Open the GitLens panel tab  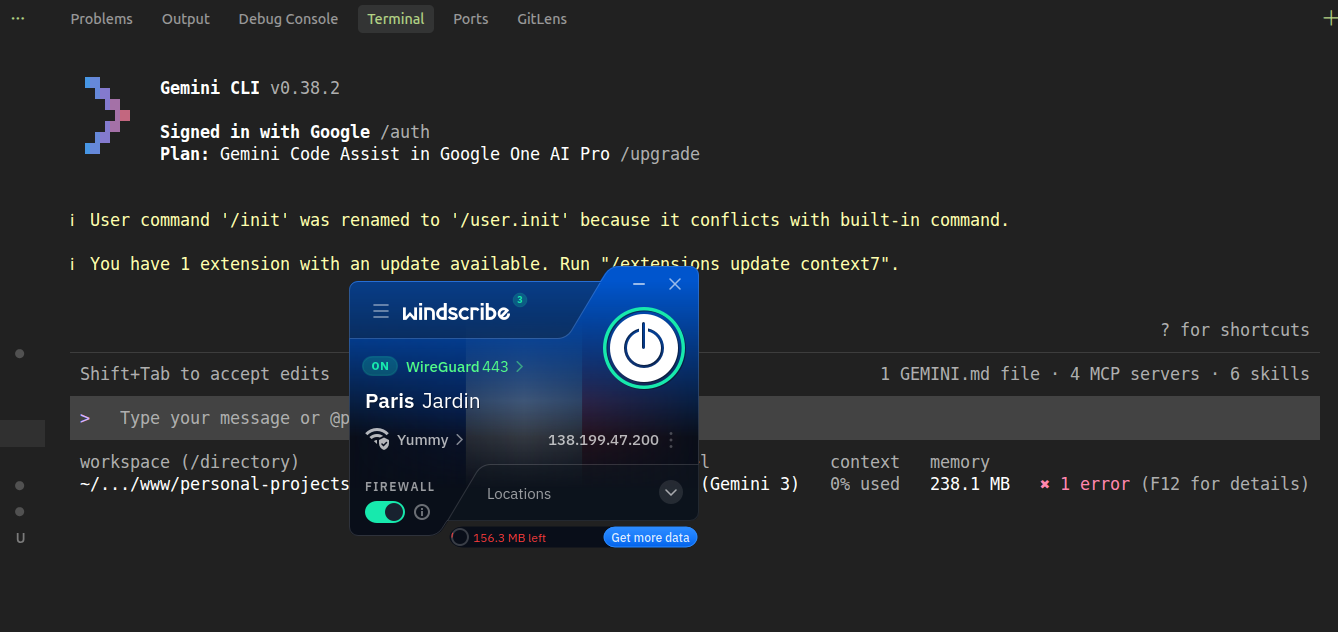tap(542, 19)
